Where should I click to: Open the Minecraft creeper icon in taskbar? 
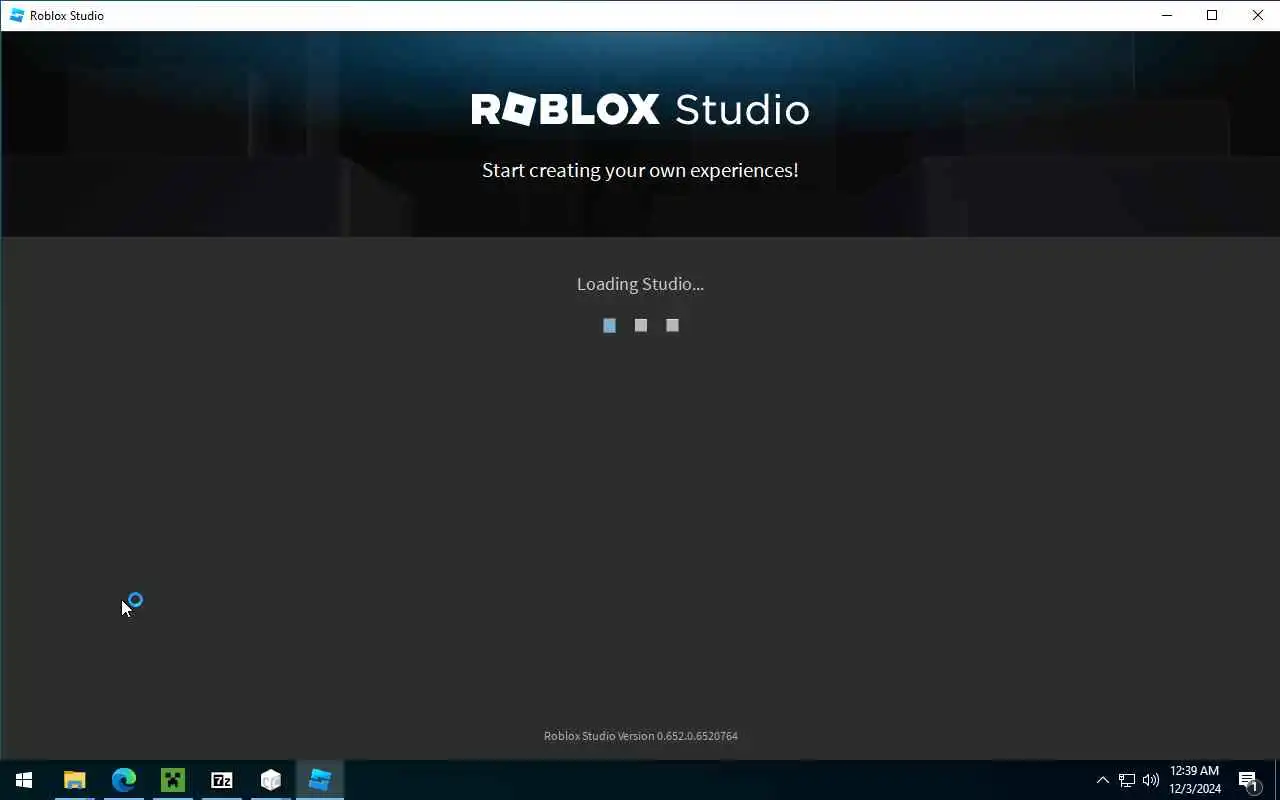coord(172,780)
